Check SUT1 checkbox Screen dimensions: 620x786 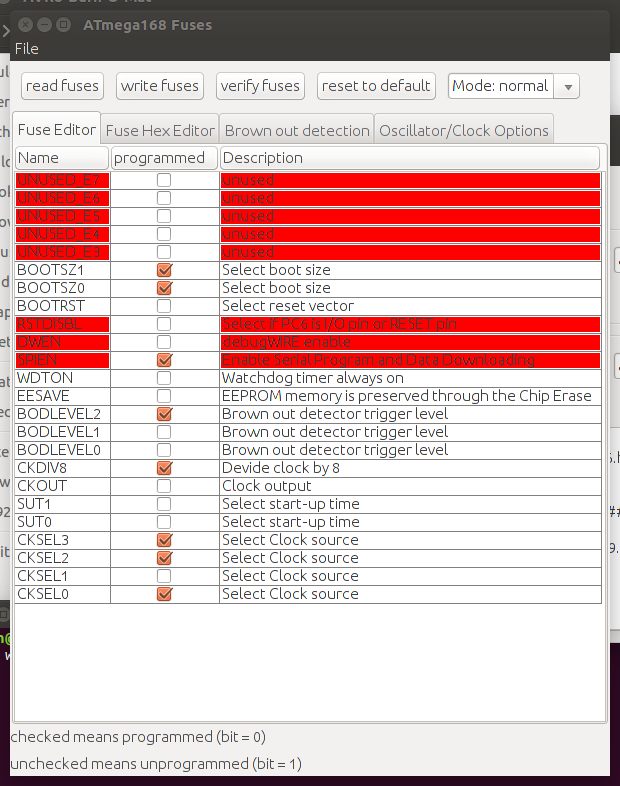pyautogui.click(x=164, y=504)
